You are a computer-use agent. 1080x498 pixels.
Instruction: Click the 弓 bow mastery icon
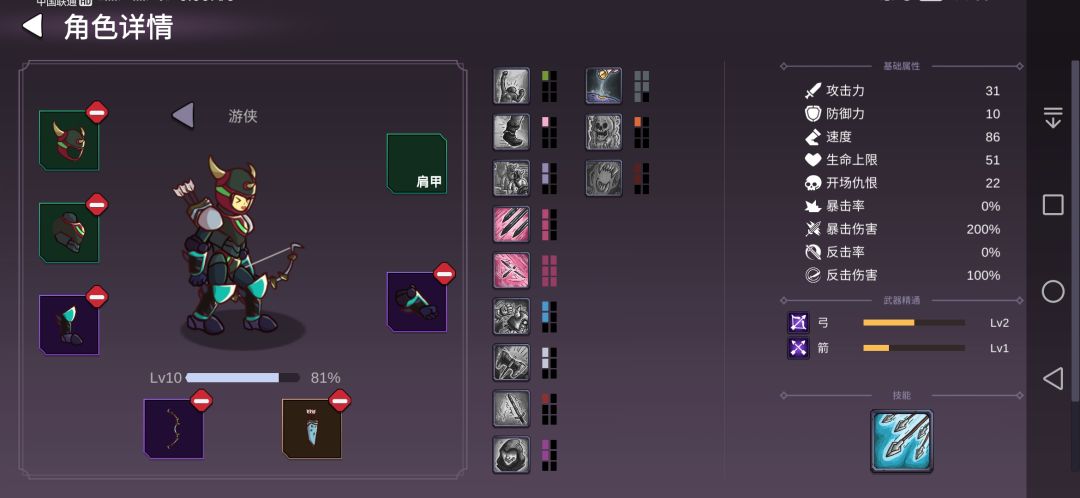[798, 322]
